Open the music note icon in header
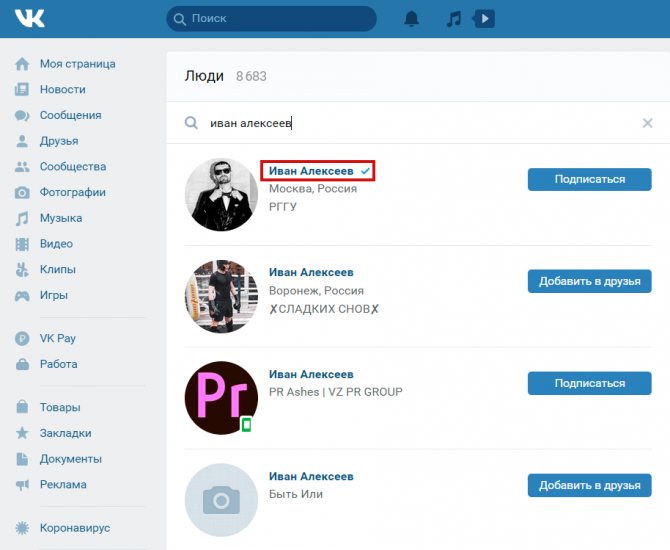 pos(453,19)
